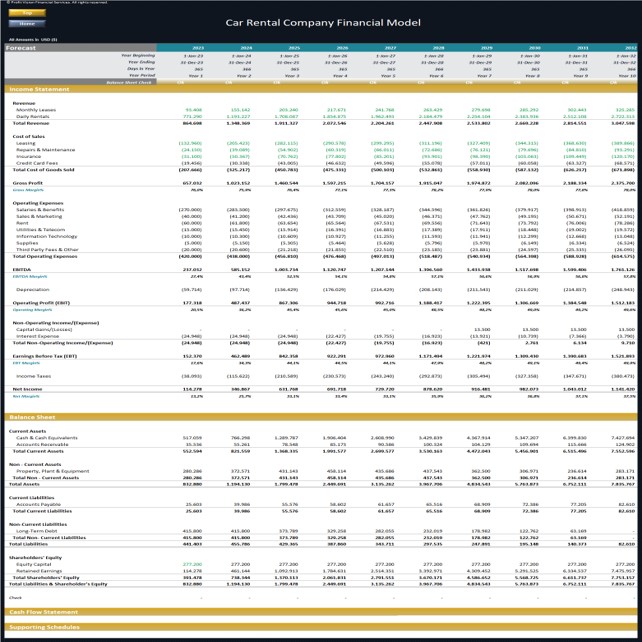This screenshot has height=642, width=642.
Task: Select the Total Revenue row label
Action: click(31, 123)
